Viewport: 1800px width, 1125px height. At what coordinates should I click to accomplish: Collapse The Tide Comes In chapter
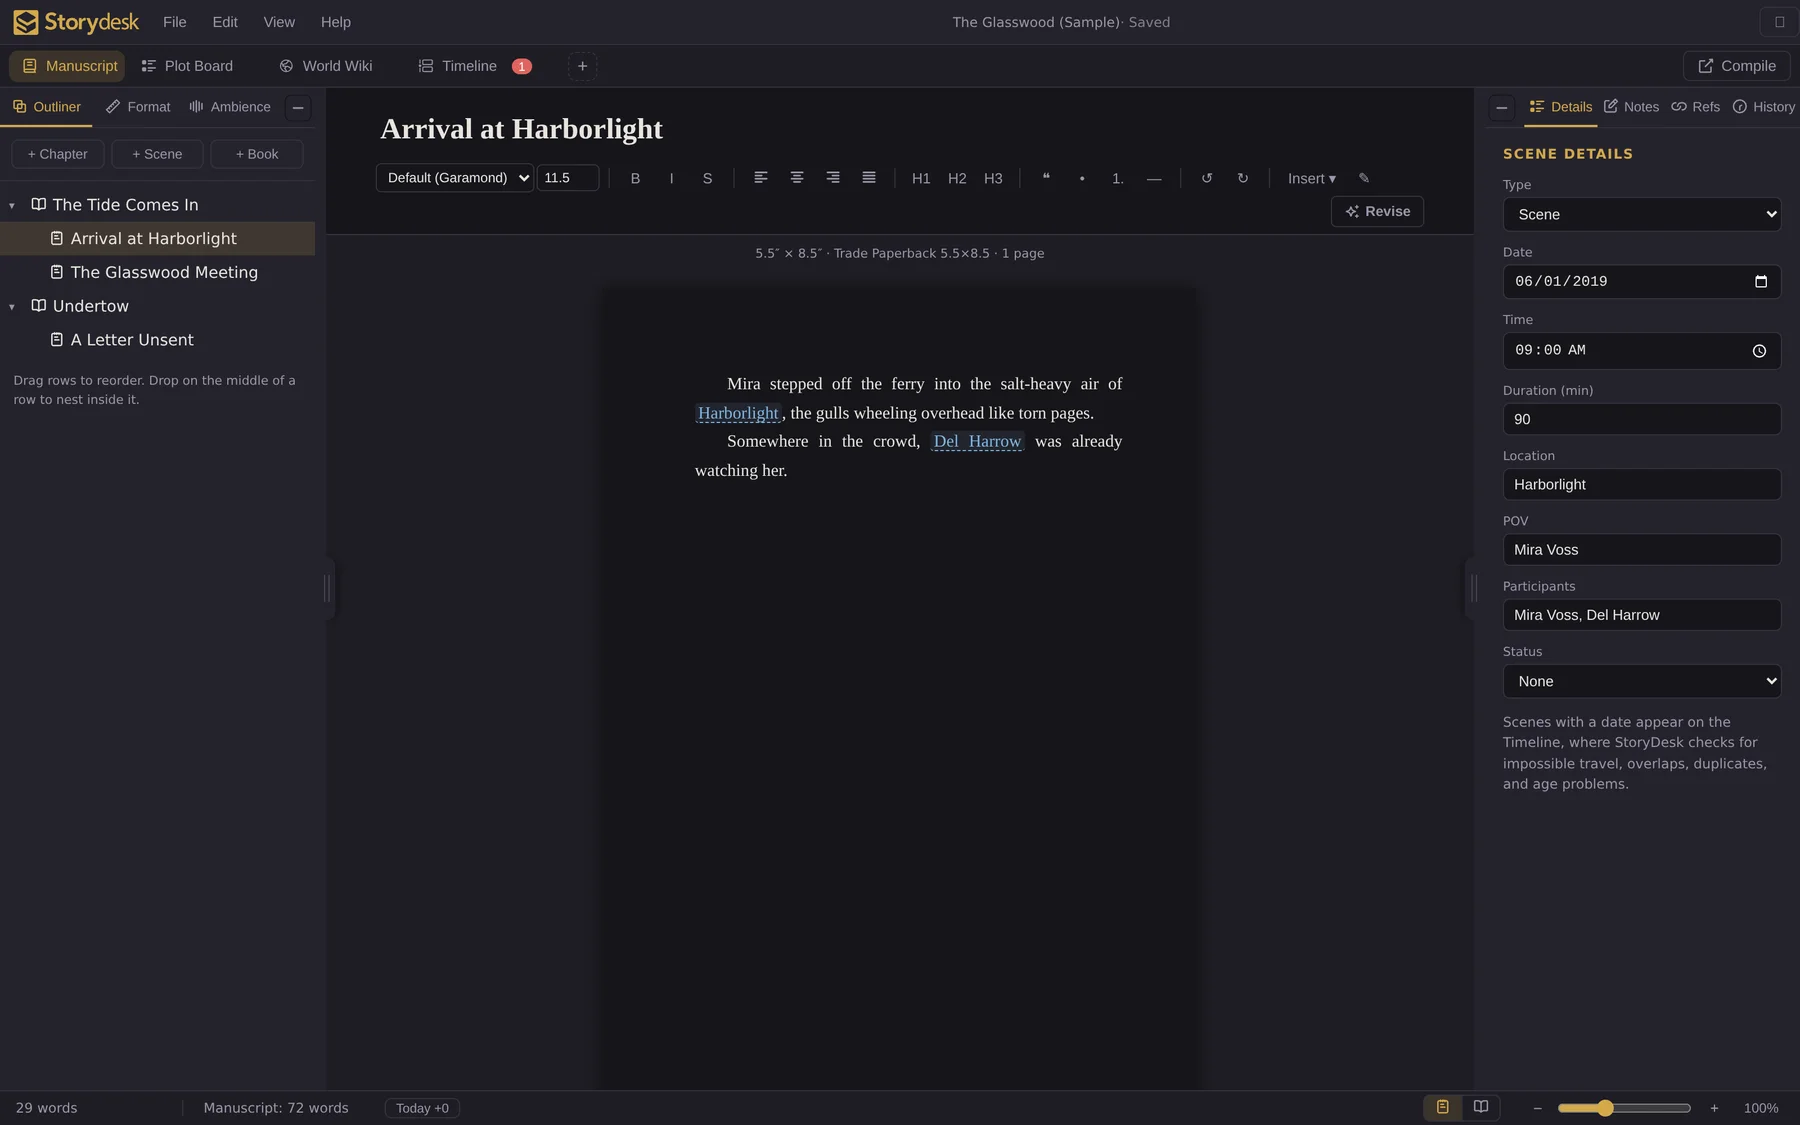point(12,205)
